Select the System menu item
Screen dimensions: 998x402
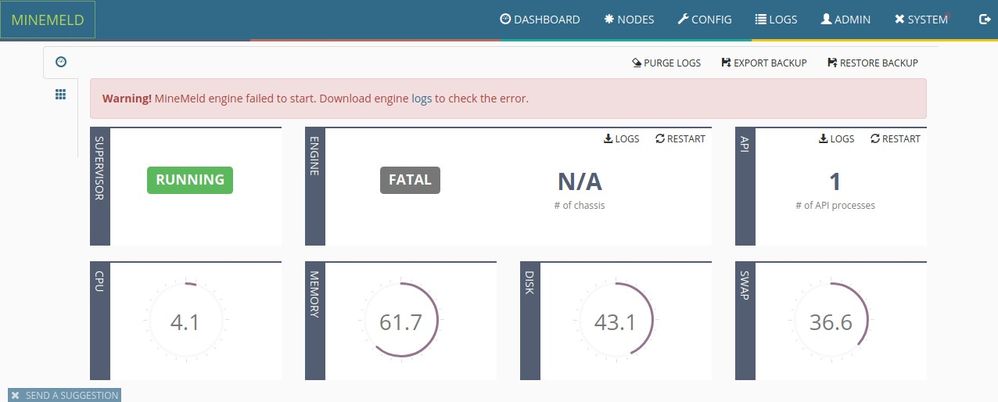pos(920,19)
